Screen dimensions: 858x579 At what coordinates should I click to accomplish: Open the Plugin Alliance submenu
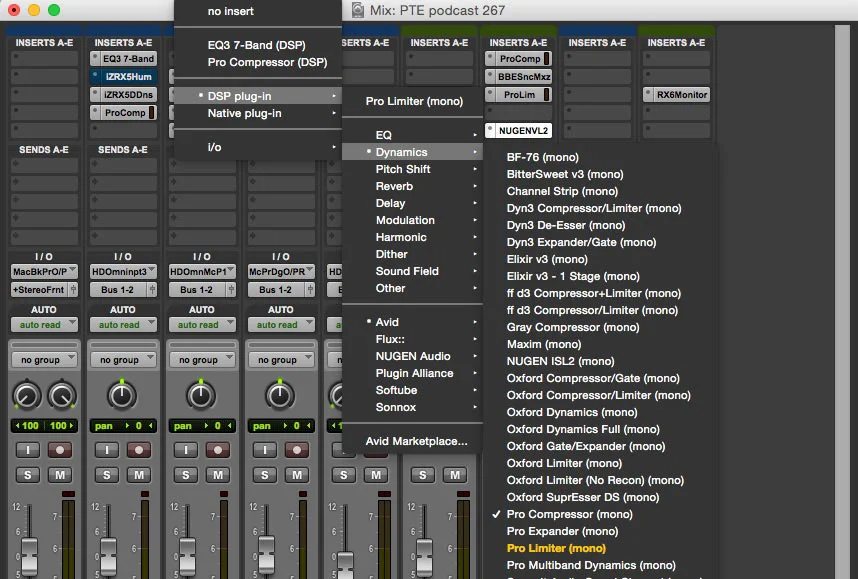413,373
